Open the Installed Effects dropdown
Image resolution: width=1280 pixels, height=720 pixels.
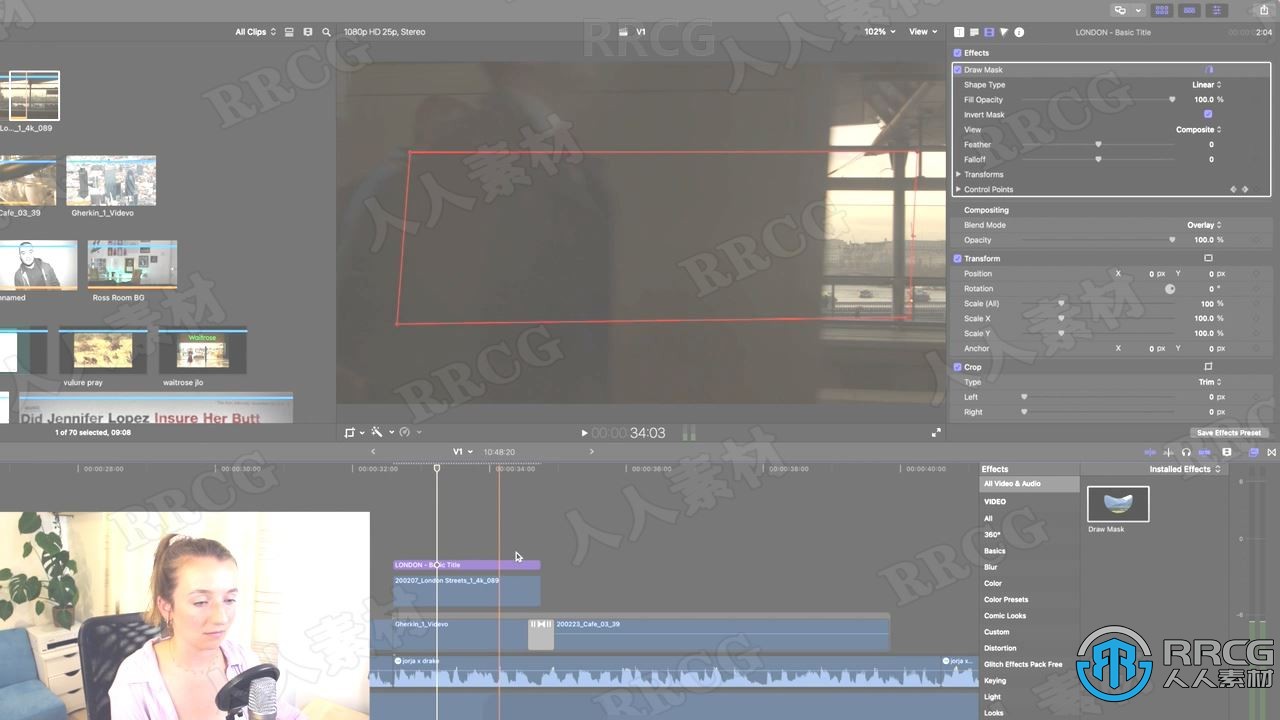(1185, 469)
